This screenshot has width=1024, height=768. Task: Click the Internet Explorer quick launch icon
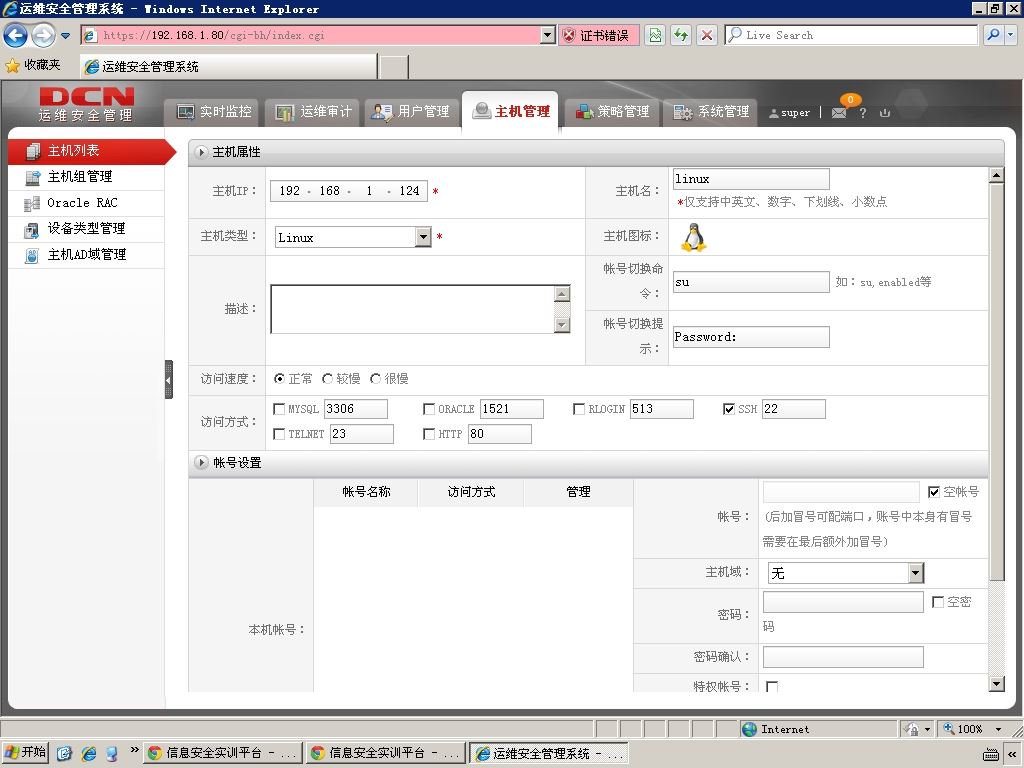coord(88,753)
